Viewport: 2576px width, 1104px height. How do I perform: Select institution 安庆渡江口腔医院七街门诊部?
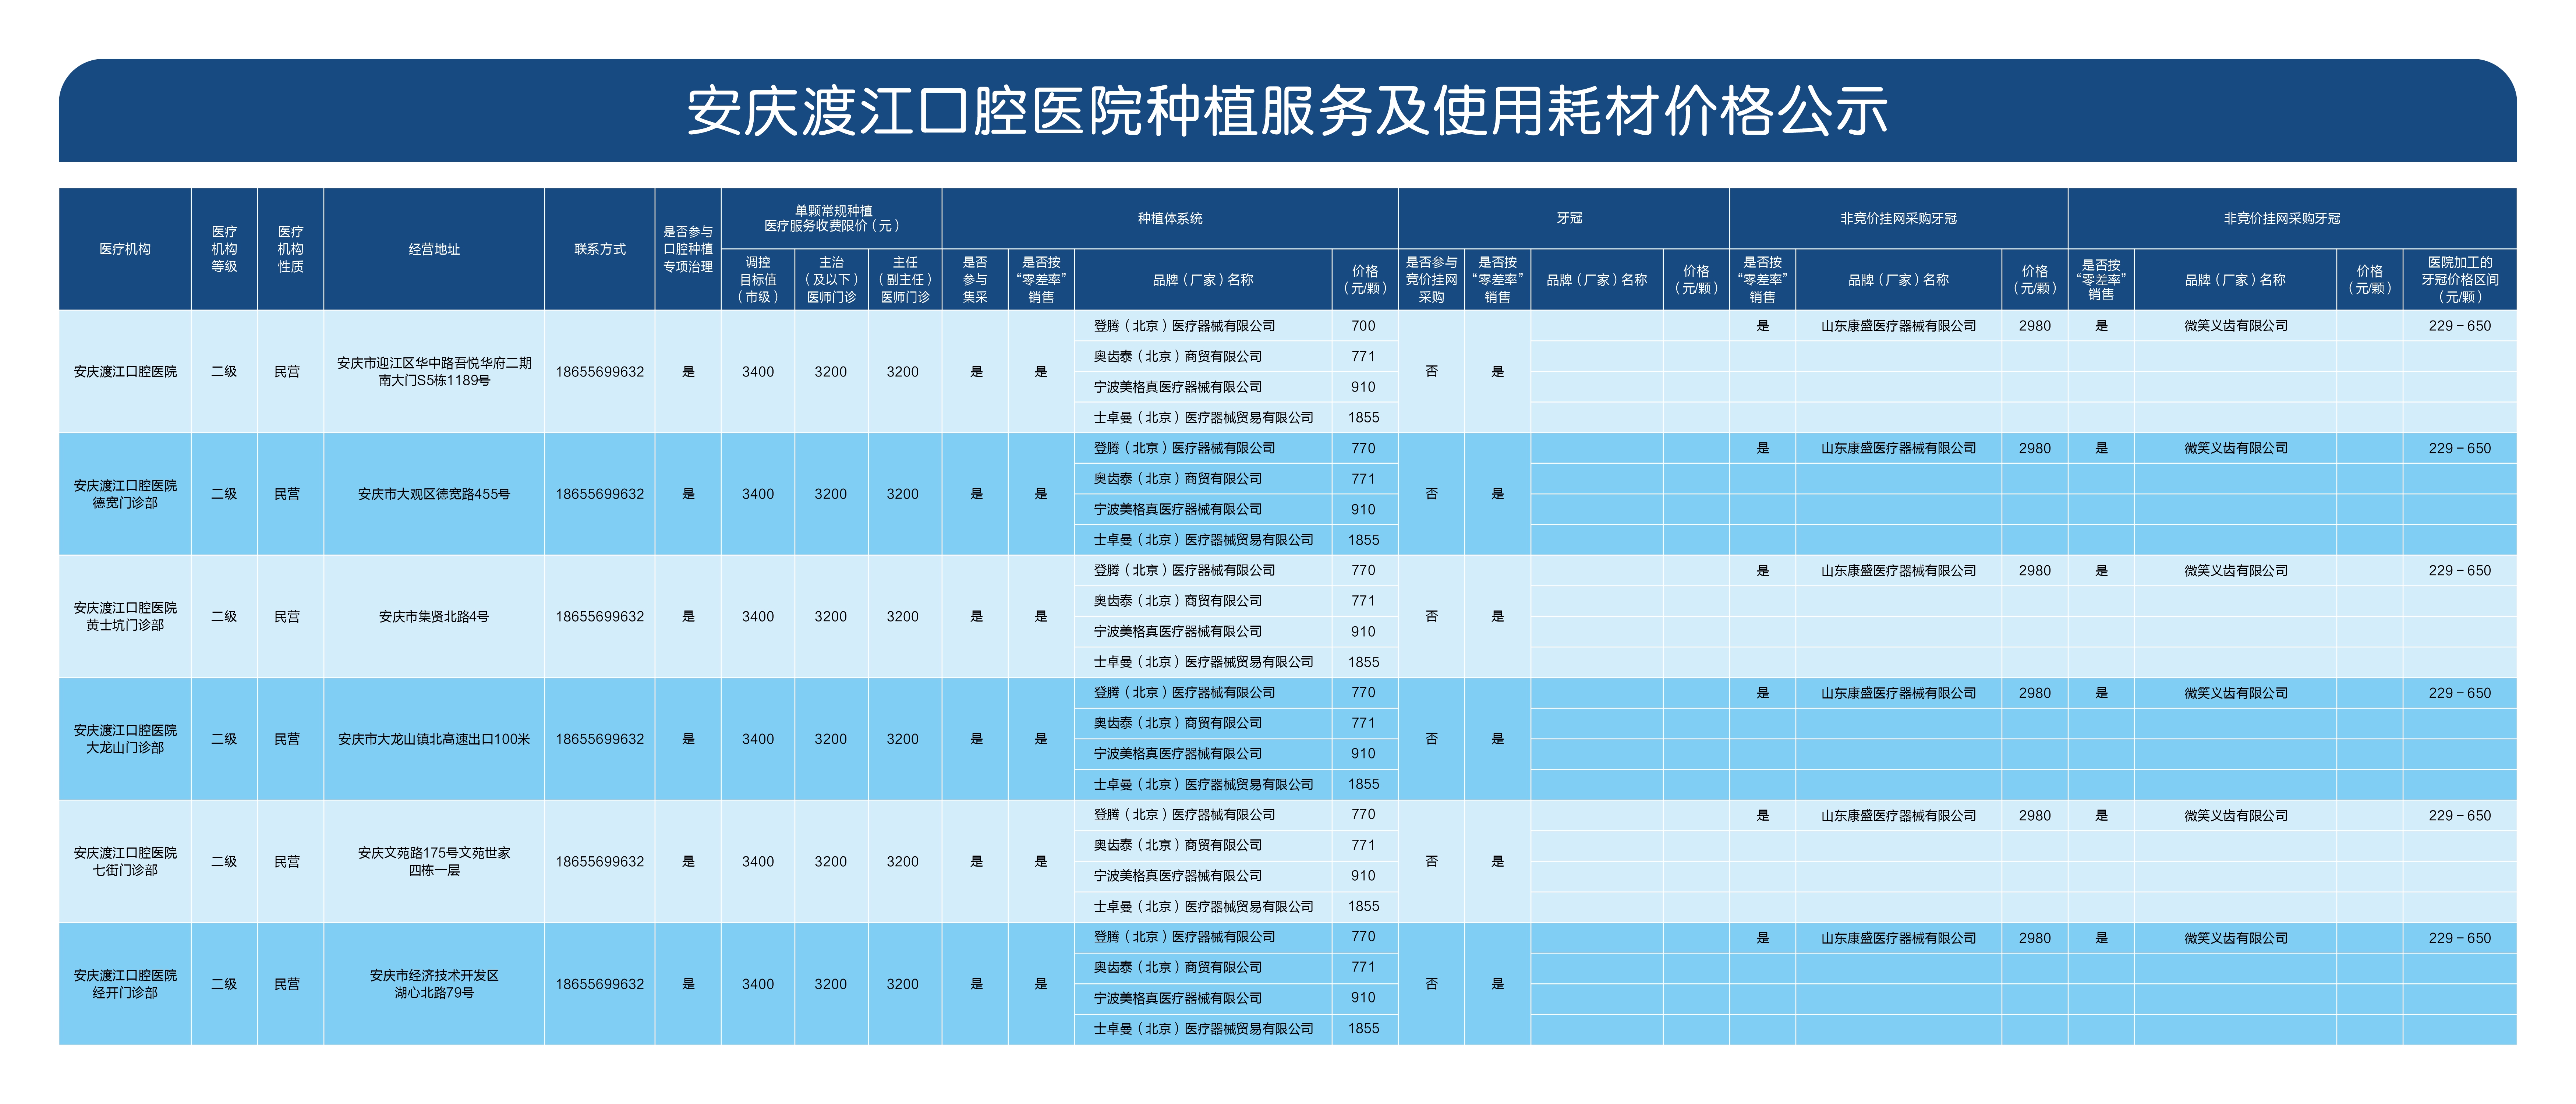pyautogui.click(x=125, y=861)
